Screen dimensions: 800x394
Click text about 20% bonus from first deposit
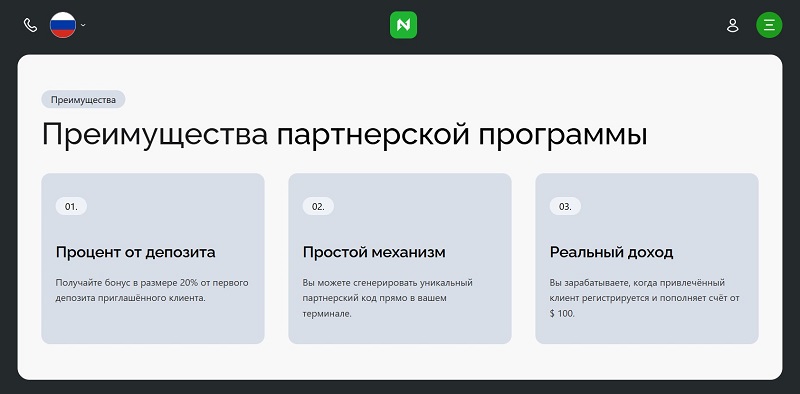pyautogui.click(x=152, y=290)
